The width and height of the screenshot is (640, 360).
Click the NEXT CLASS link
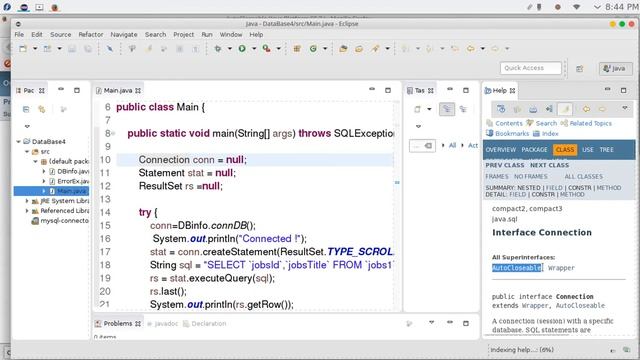(549, 165)
